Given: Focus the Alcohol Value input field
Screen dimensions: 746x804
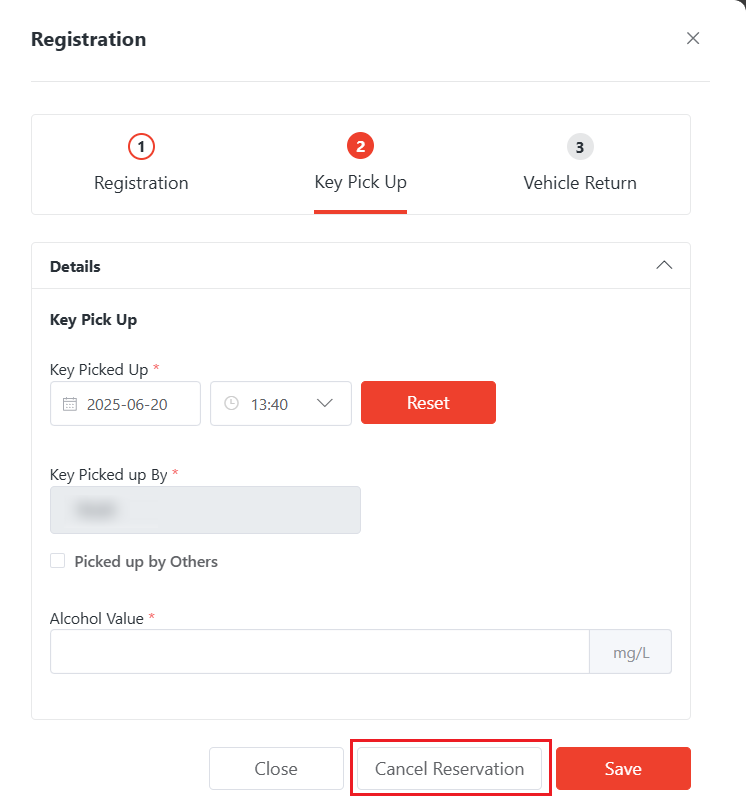Looking at the screenshot, I should pyautogui.click(x=320, y=652).
